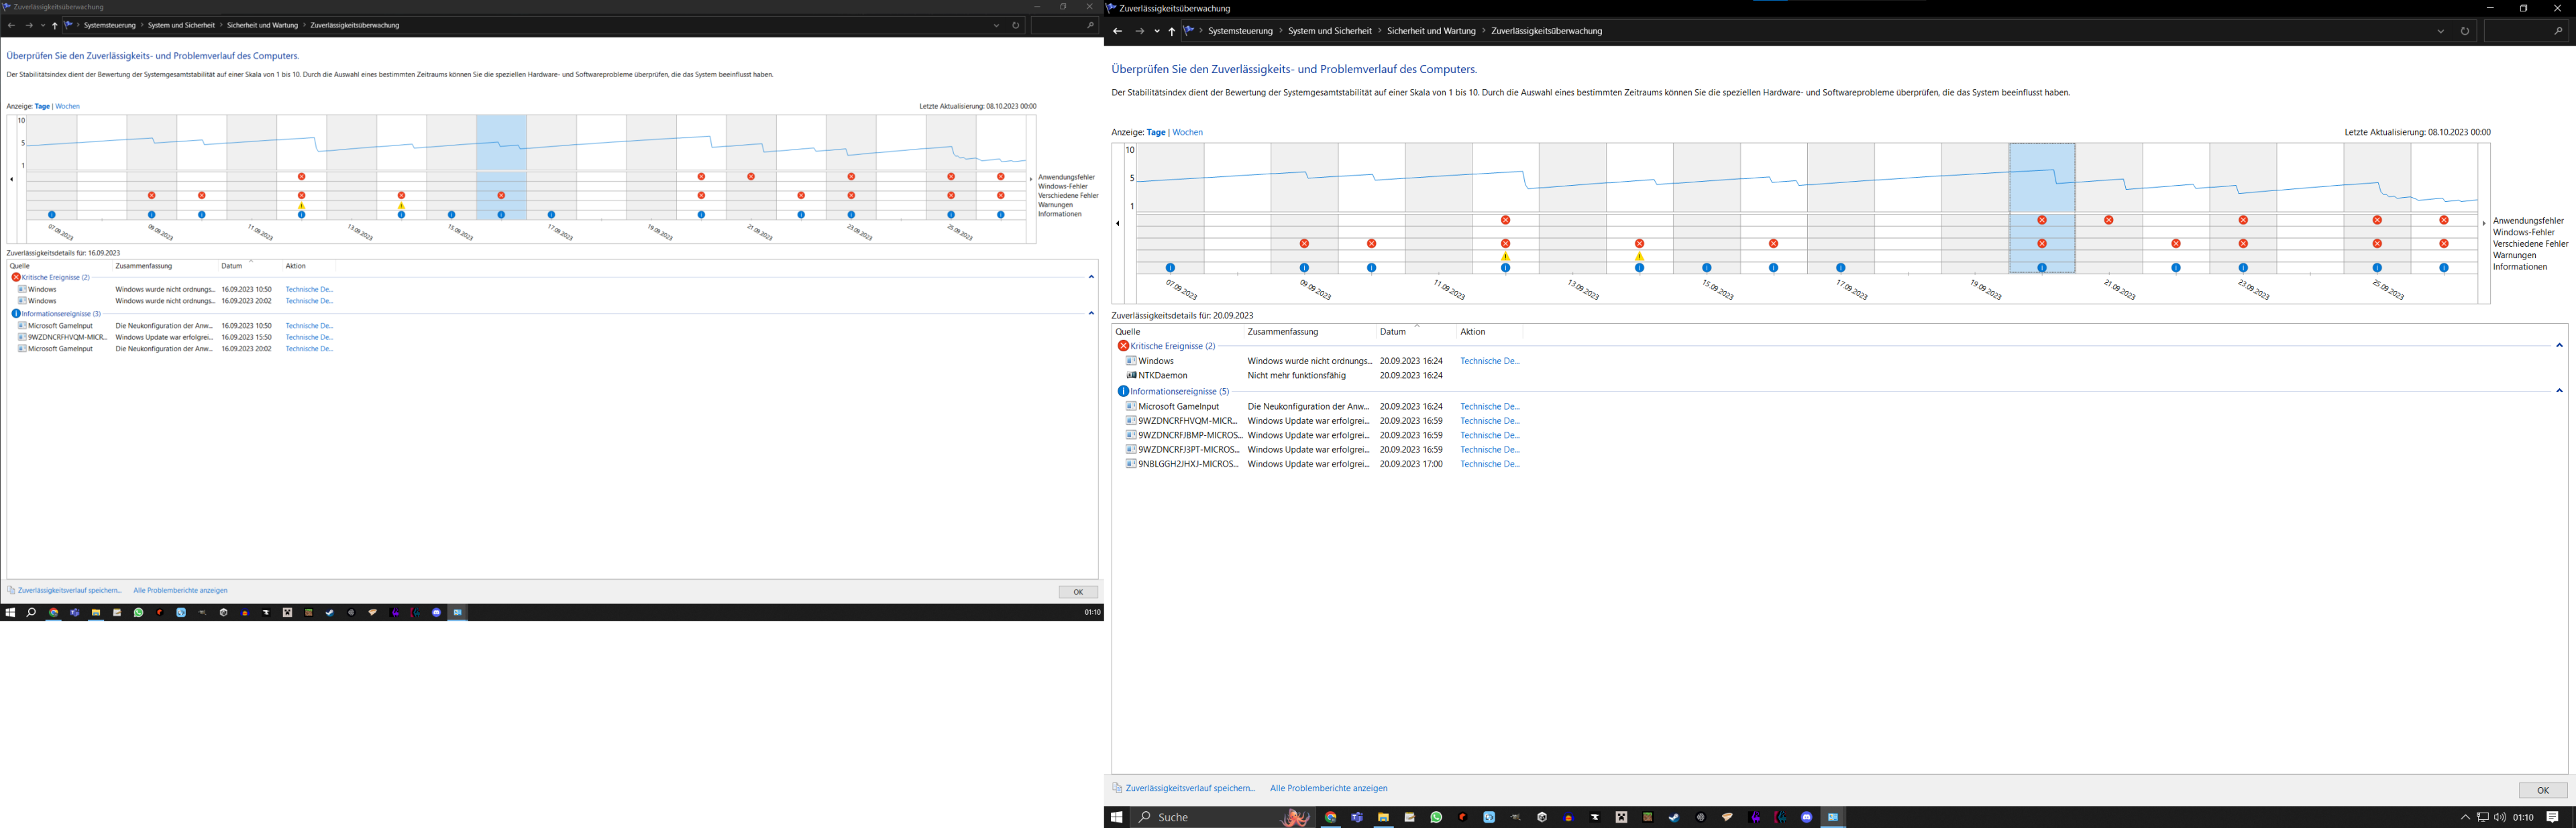
Task: Open recent locations dropdown in right window
Action: point(1157,31)
